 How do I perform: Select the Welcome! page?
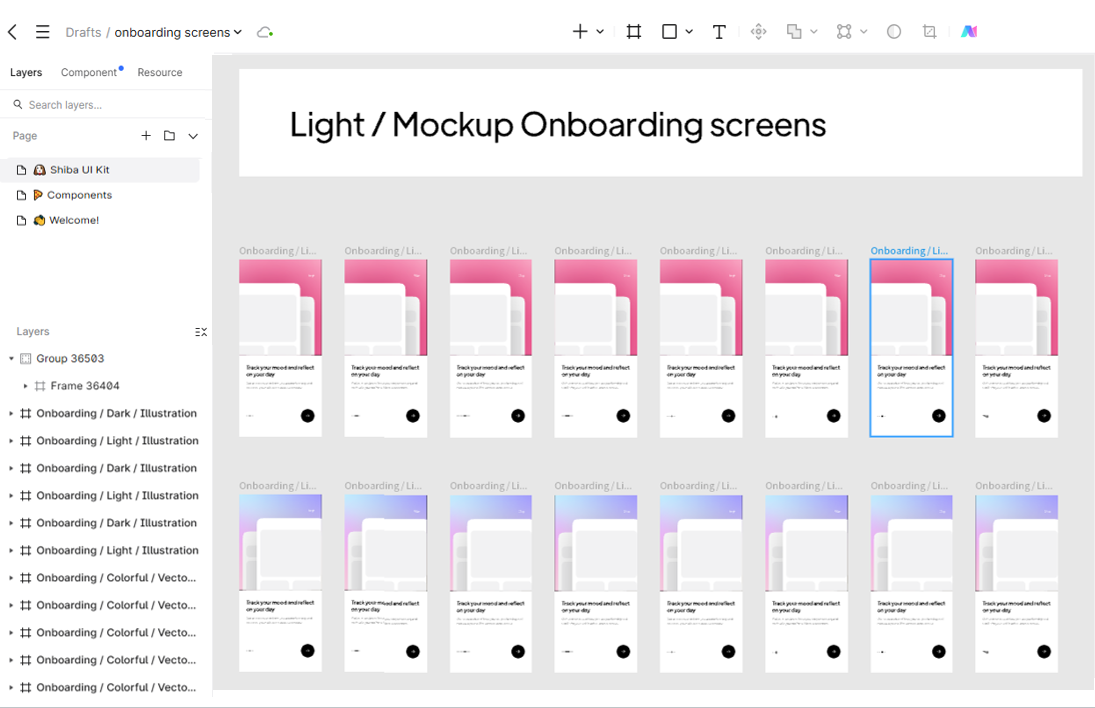(x=101, y=220)
